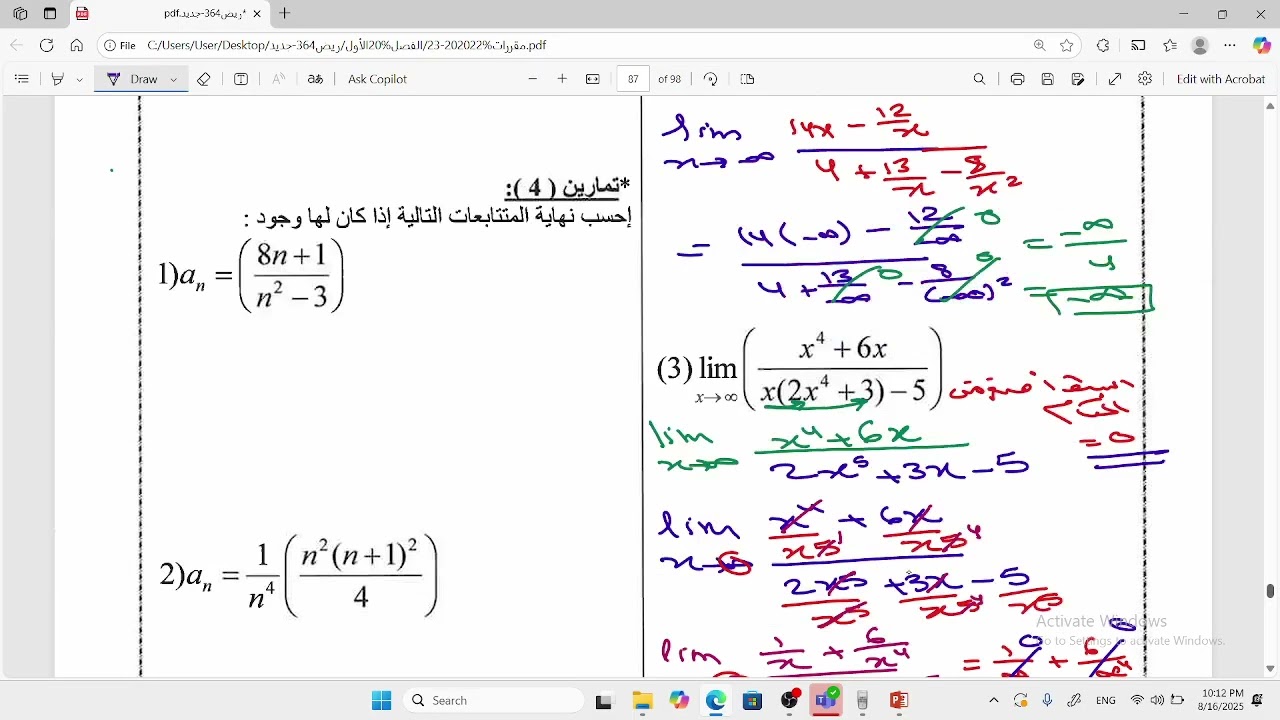Refresh the current page
This screenshot has height=720, width=1280.
[46, 45]
